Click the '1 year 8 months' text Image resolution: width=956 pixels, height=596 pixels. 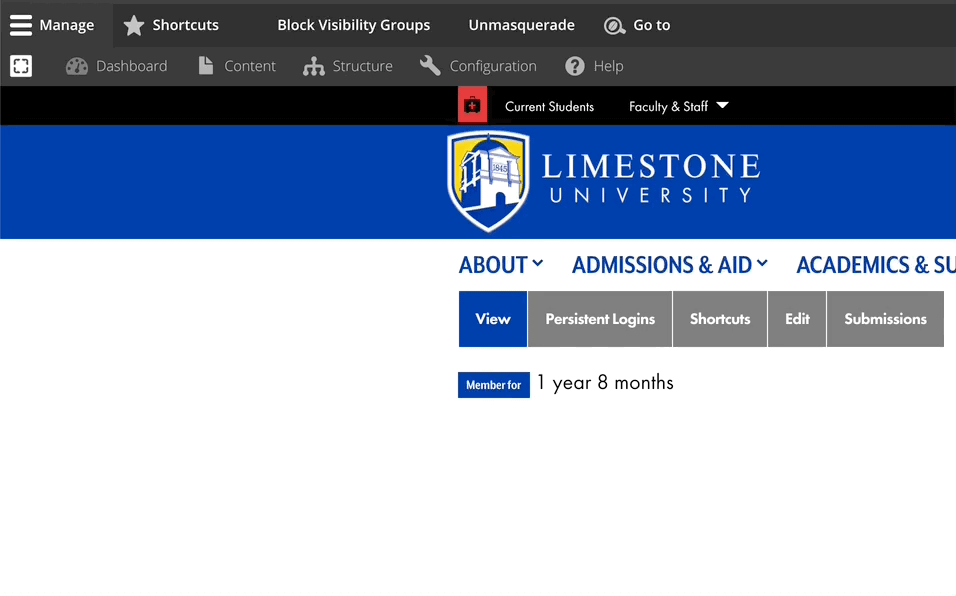tap(605, 383)
